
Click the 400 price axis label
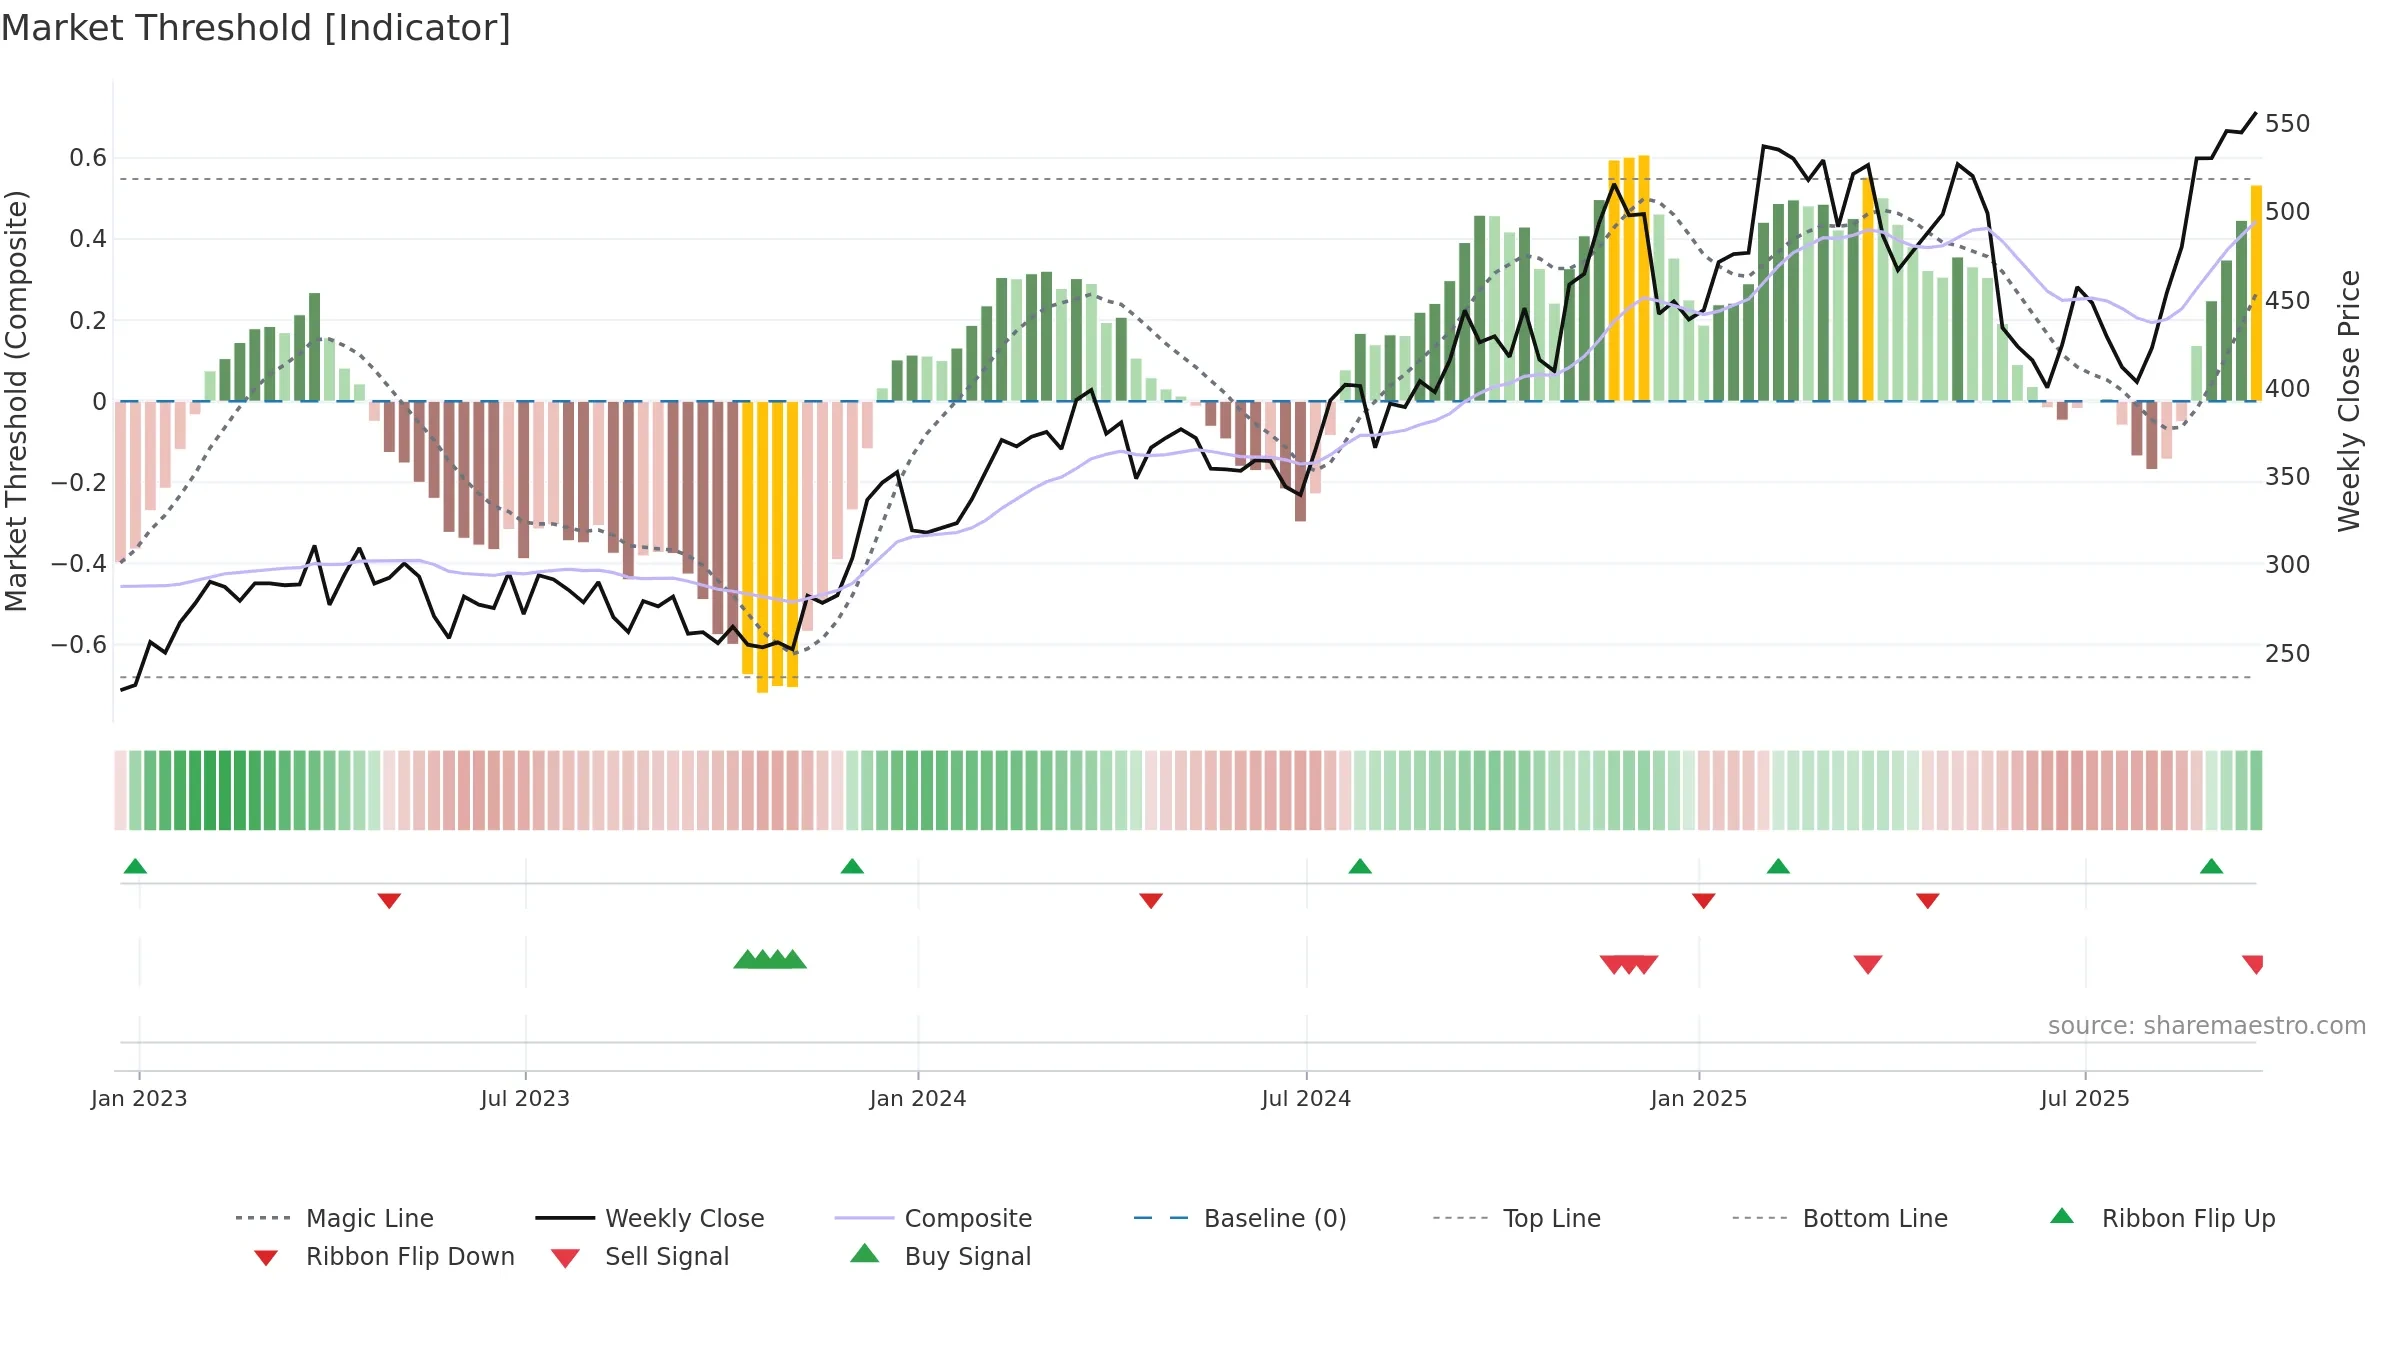[2288, 389]
